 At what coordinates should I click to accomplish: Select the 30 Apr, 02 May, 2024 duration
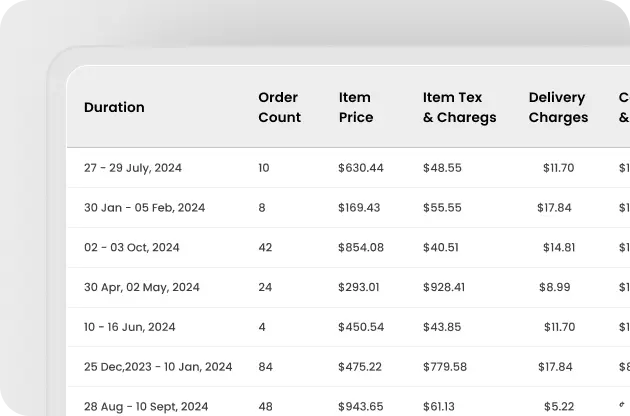pos(142,287)
